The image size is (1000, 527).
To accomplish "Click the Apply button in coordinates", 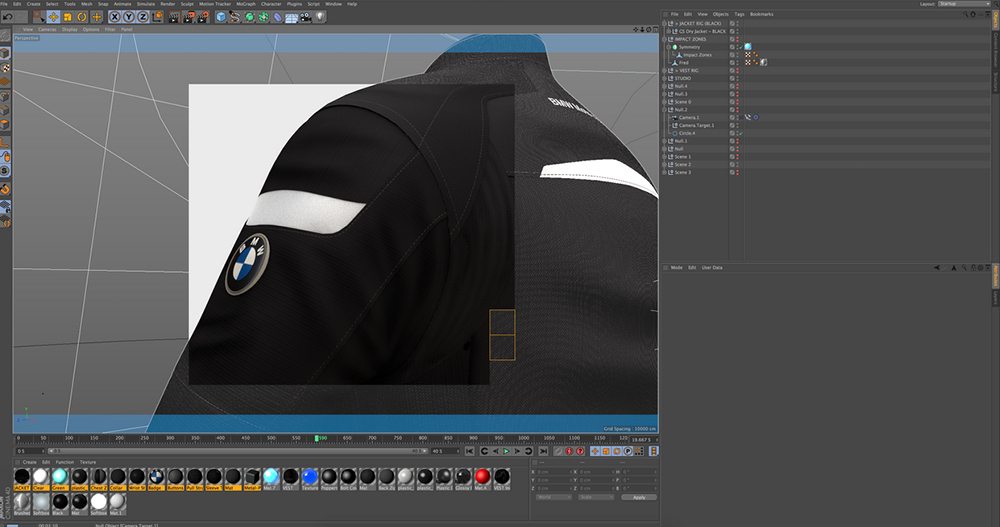I will click(639, 497).
